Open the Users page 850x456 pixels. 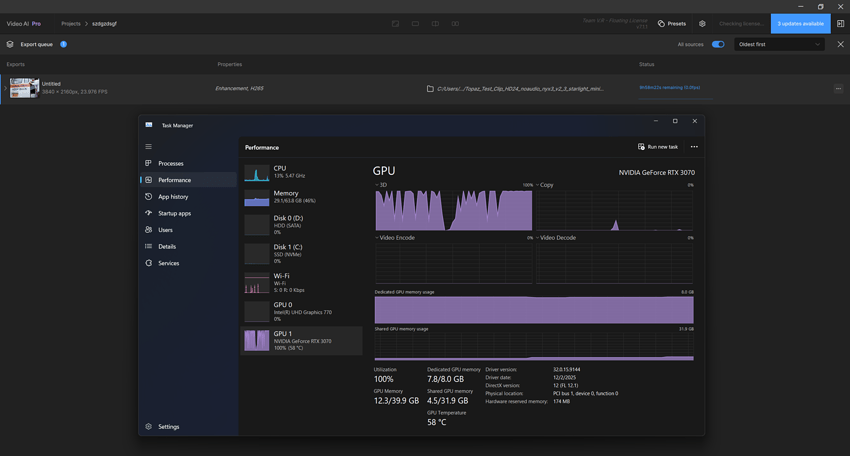(x=166, y=230)
